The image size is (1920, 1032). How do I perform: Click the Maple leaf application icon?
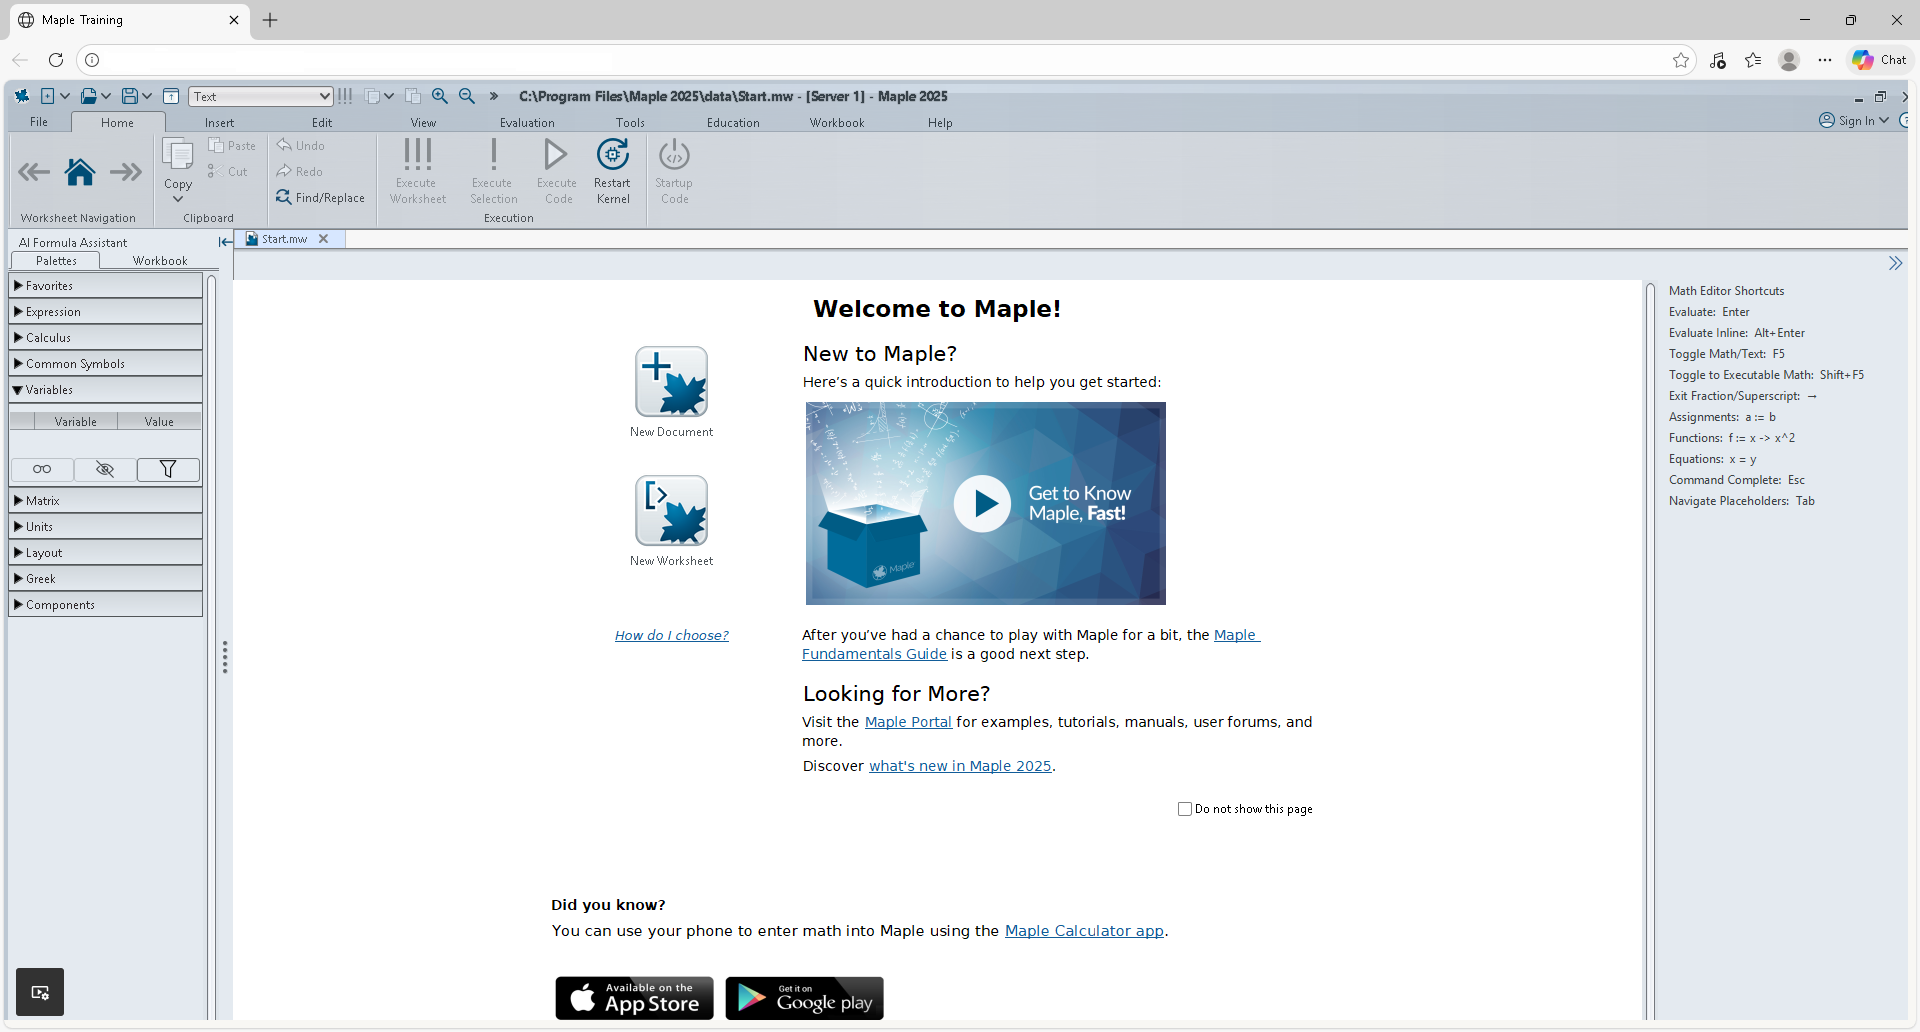22,96
